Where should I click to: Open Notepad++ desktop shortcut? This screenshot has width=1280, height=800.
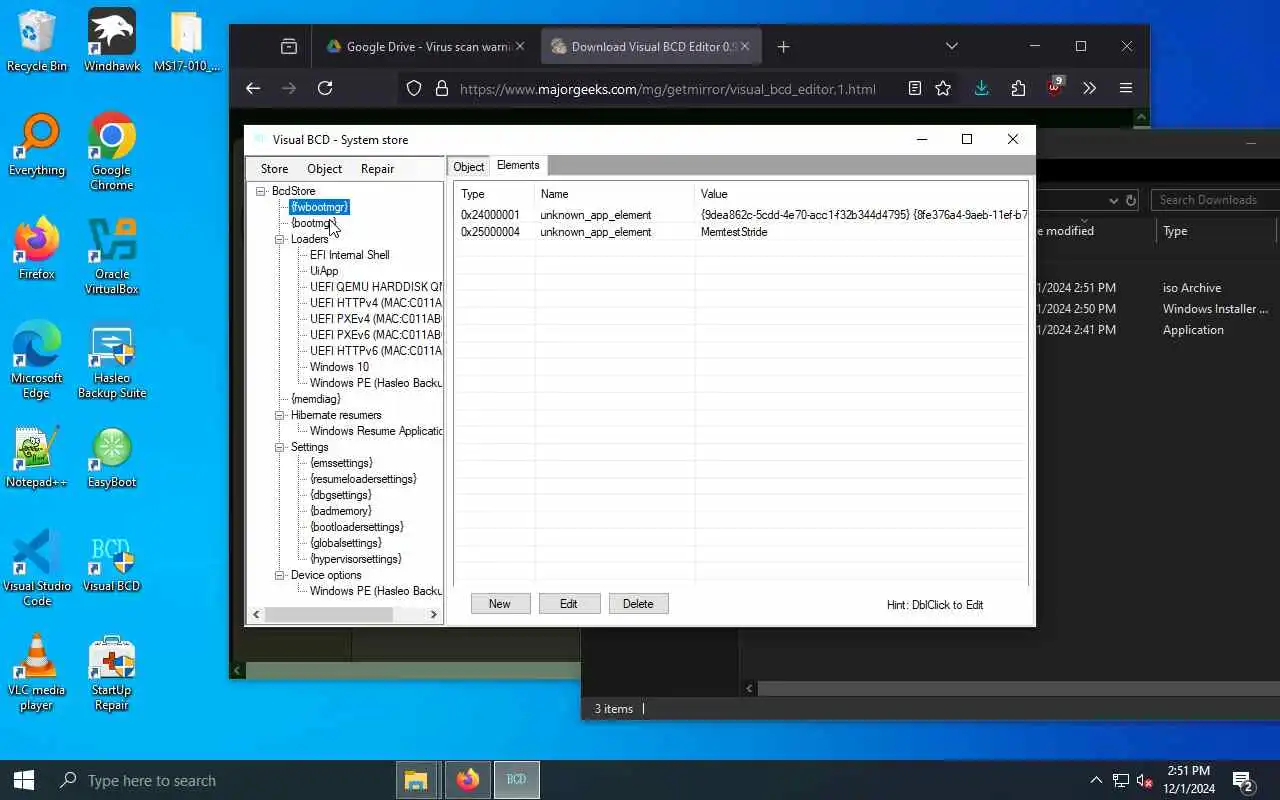coord(37,458)
